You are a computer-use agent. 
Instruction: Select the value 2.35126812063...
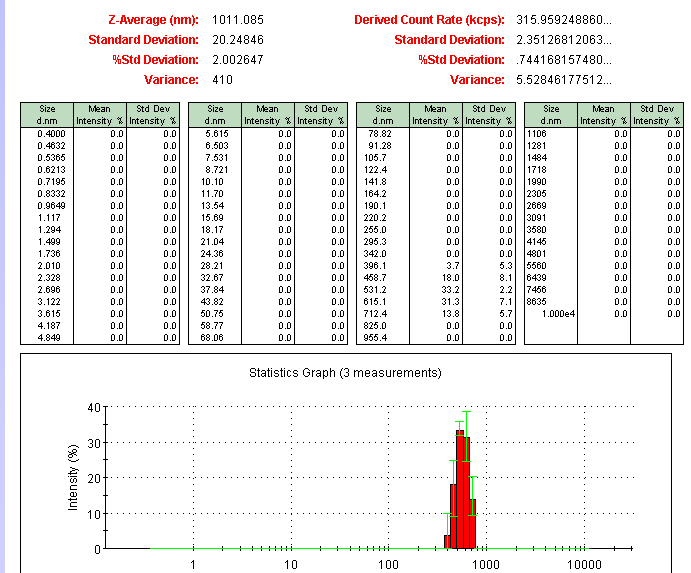point(564,40)
